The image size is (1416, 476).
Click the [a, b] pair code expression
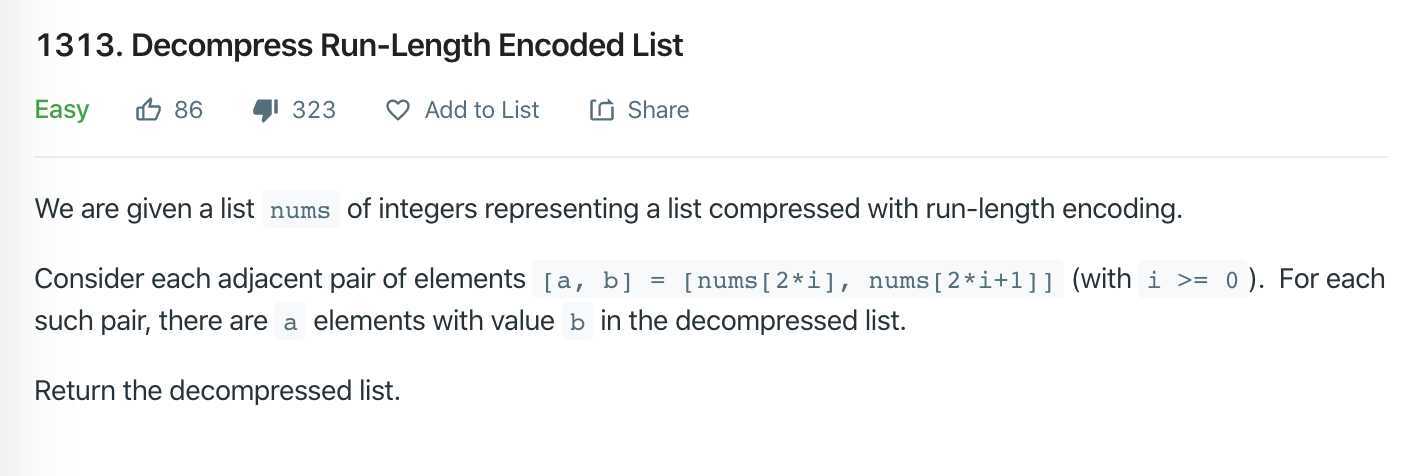coord(587,281)
